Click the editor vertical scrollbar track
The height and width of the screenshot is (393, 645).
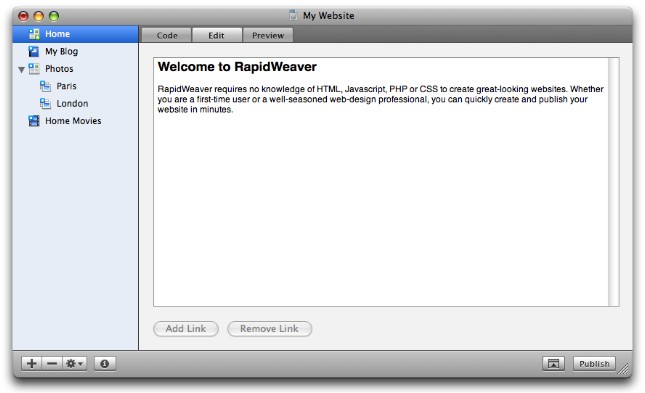(614, 182)
